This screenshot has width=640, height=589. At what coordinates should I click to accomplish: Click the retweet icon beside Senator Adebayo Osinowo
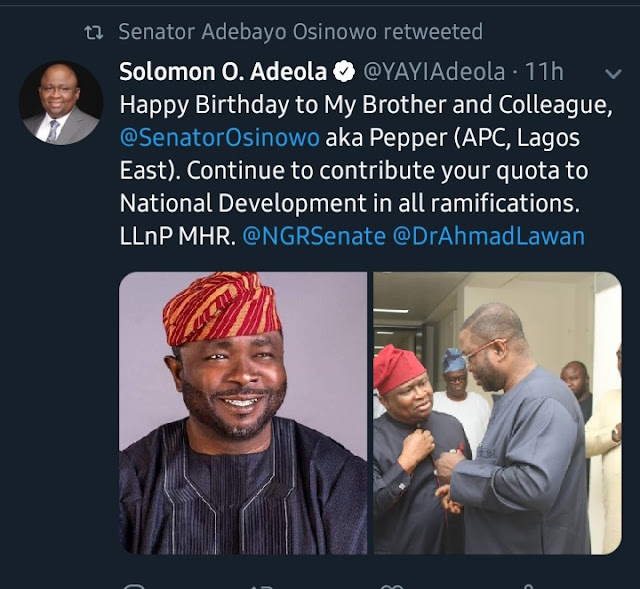pos(94,32)
